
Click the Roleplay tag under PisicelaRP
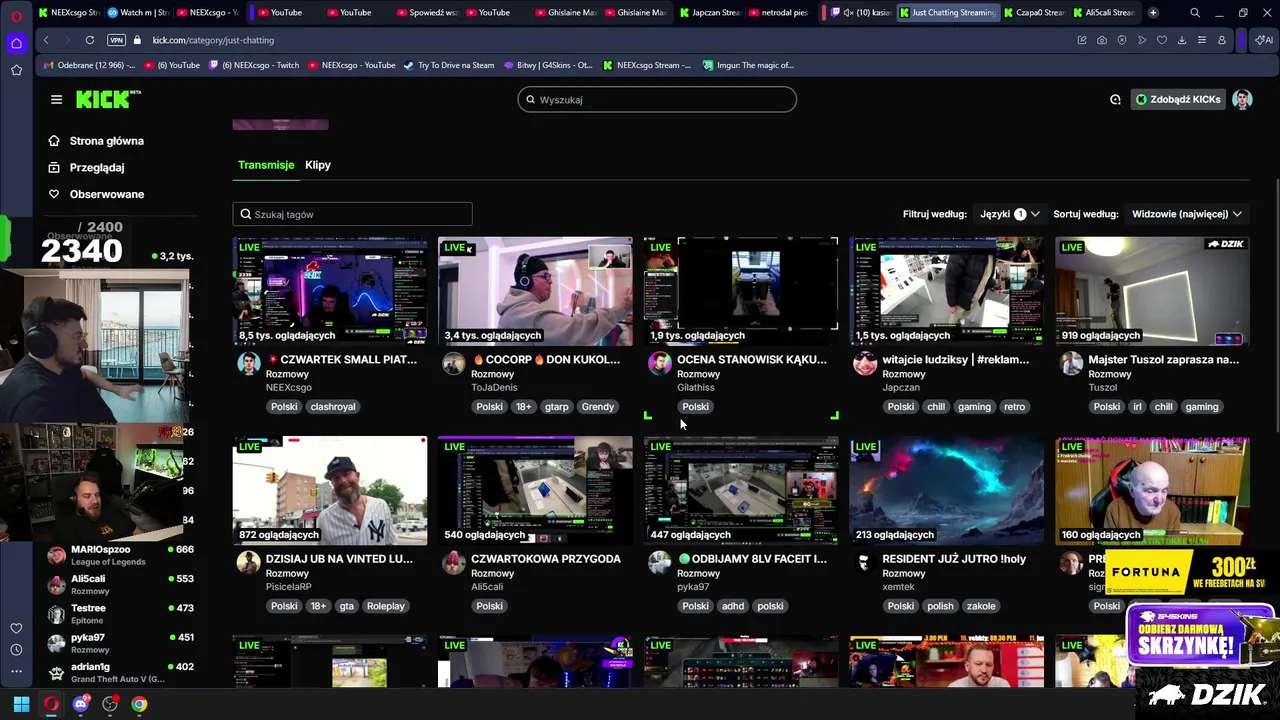[385, 606]
